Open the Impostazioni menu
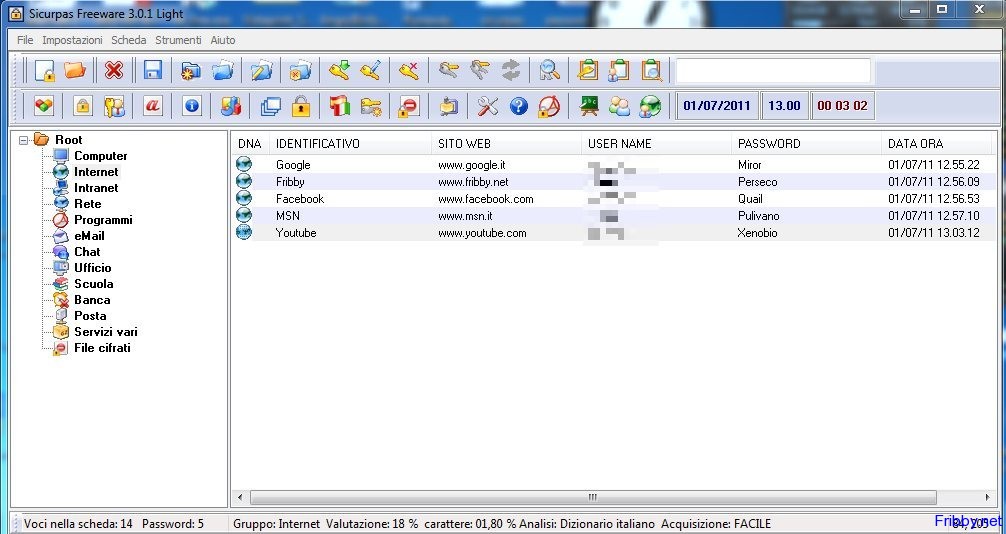Screen dimensions: 1006x534 pyautogui.click(x=72, y=40)
